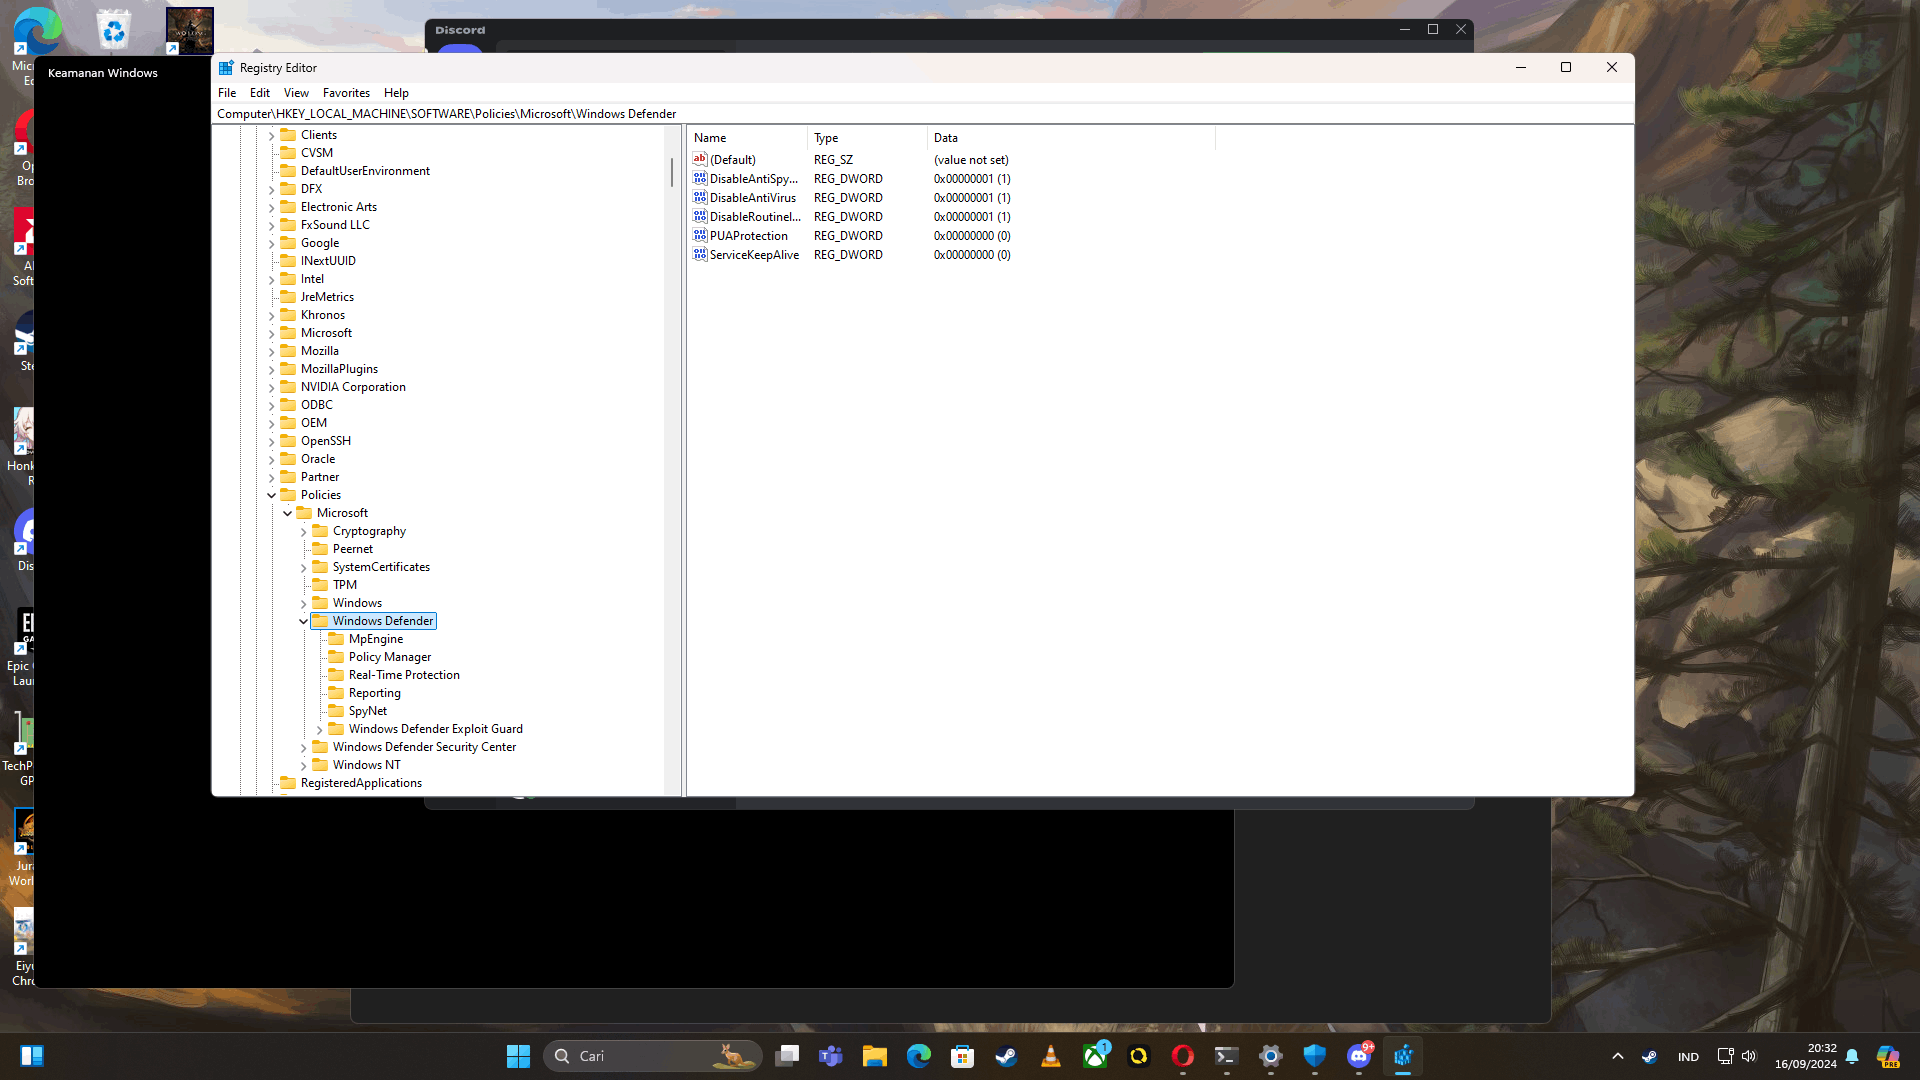Collapse the Policies key
Viewport: 1920px width, 1080px height.
(271, 495)
